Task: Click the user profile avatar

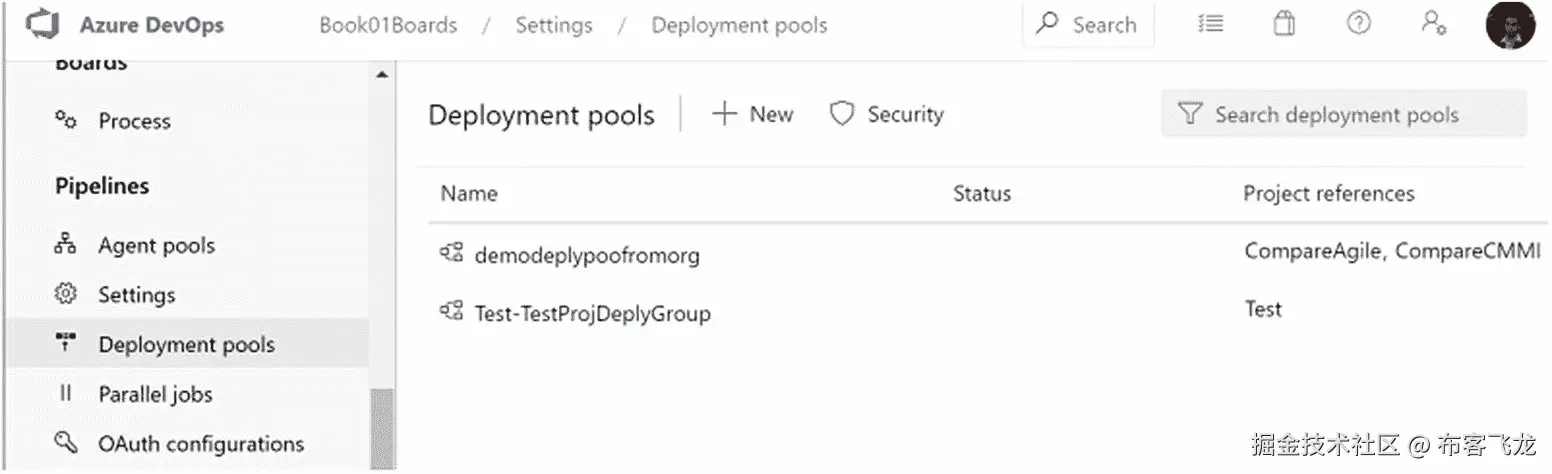Action: pos(1509,26)
